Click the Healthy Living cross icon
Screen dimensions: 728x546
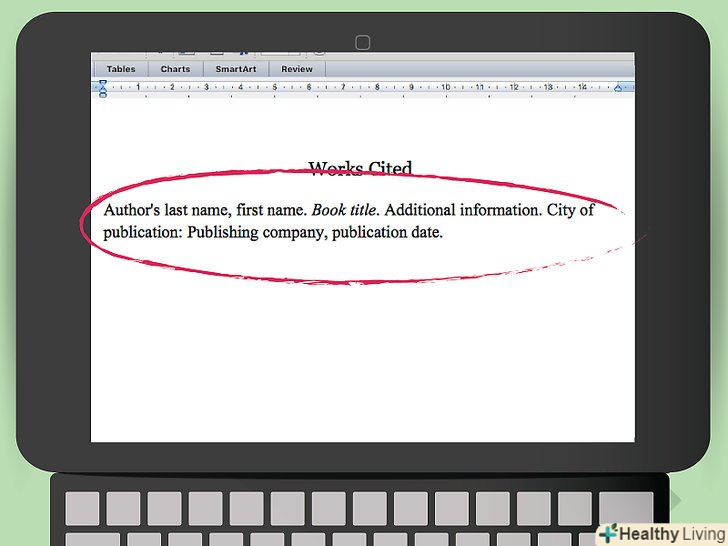click(607, 534)
